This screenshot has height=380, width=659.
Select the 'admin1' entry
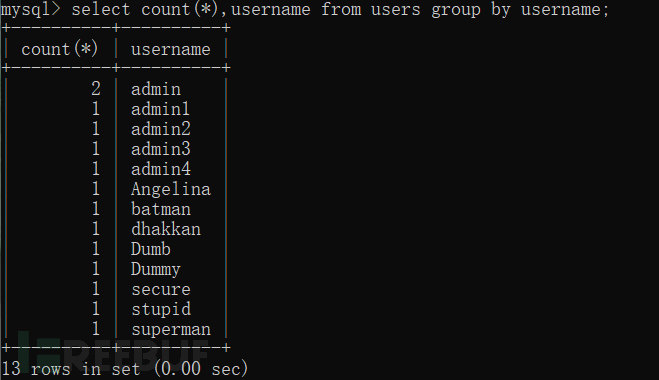click(161, 109)
